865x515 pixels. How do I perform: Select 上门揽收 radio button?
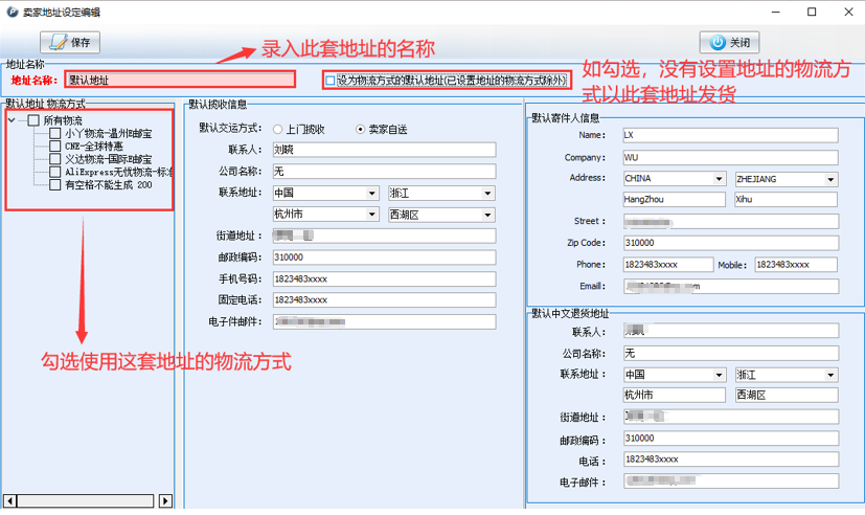277,130
